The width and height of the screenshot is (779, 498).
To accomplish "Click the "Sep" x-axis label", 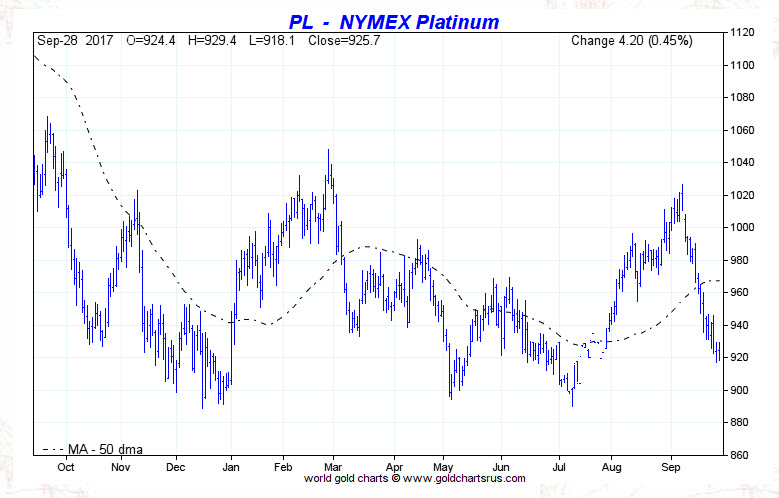I will point(671,467).
